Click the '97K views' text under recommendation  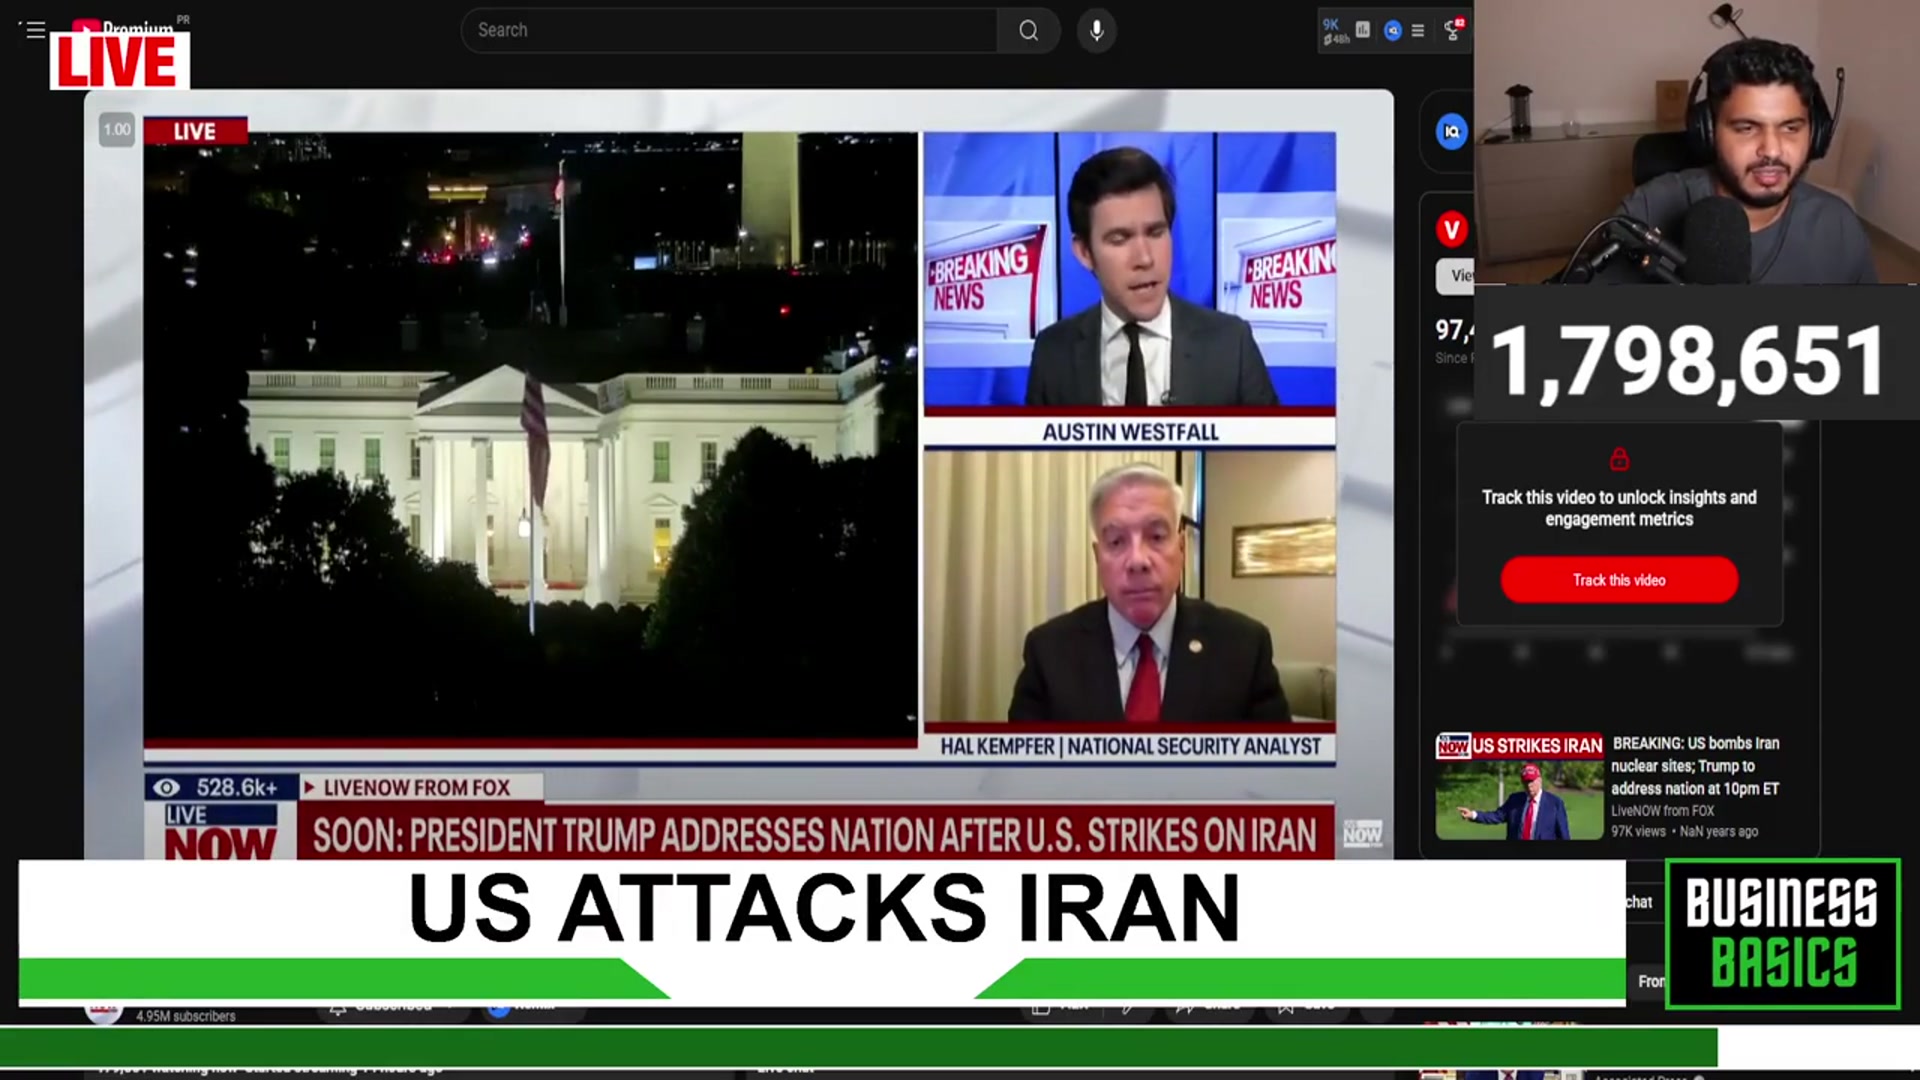1638,831
